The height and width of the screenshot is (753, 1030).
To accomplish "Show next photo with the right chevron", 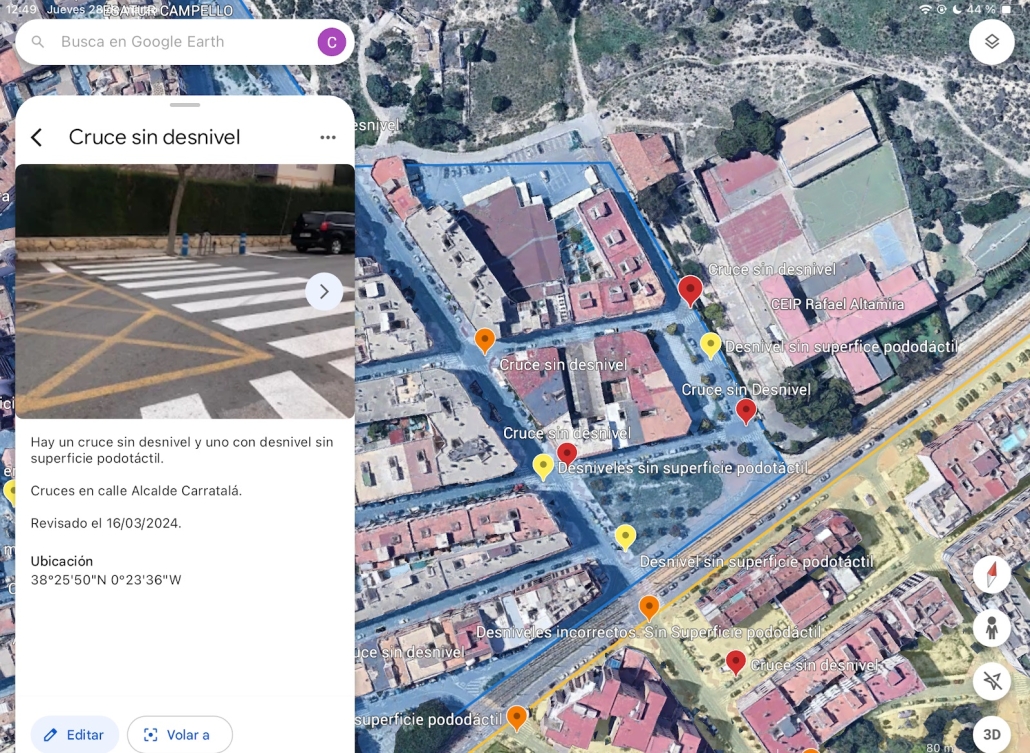I will tap(324, 291).
